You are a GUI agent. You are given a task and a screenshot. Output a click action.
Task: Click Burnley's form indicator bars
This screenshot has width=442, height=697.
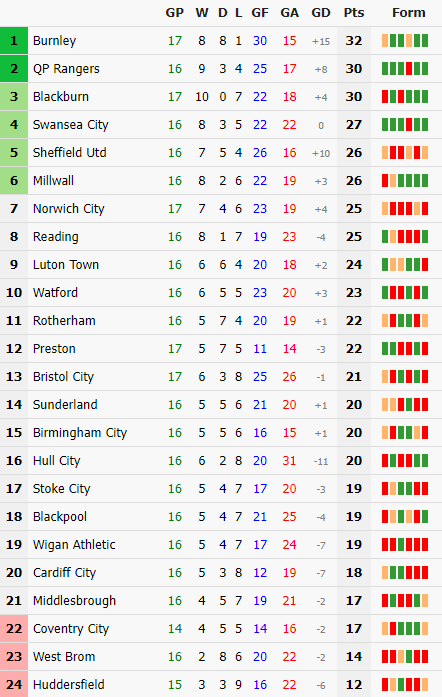(405, 41)
